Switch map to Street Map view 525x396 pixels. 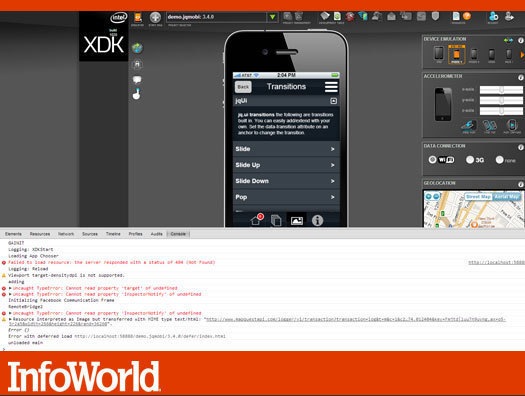click(478, 197)
